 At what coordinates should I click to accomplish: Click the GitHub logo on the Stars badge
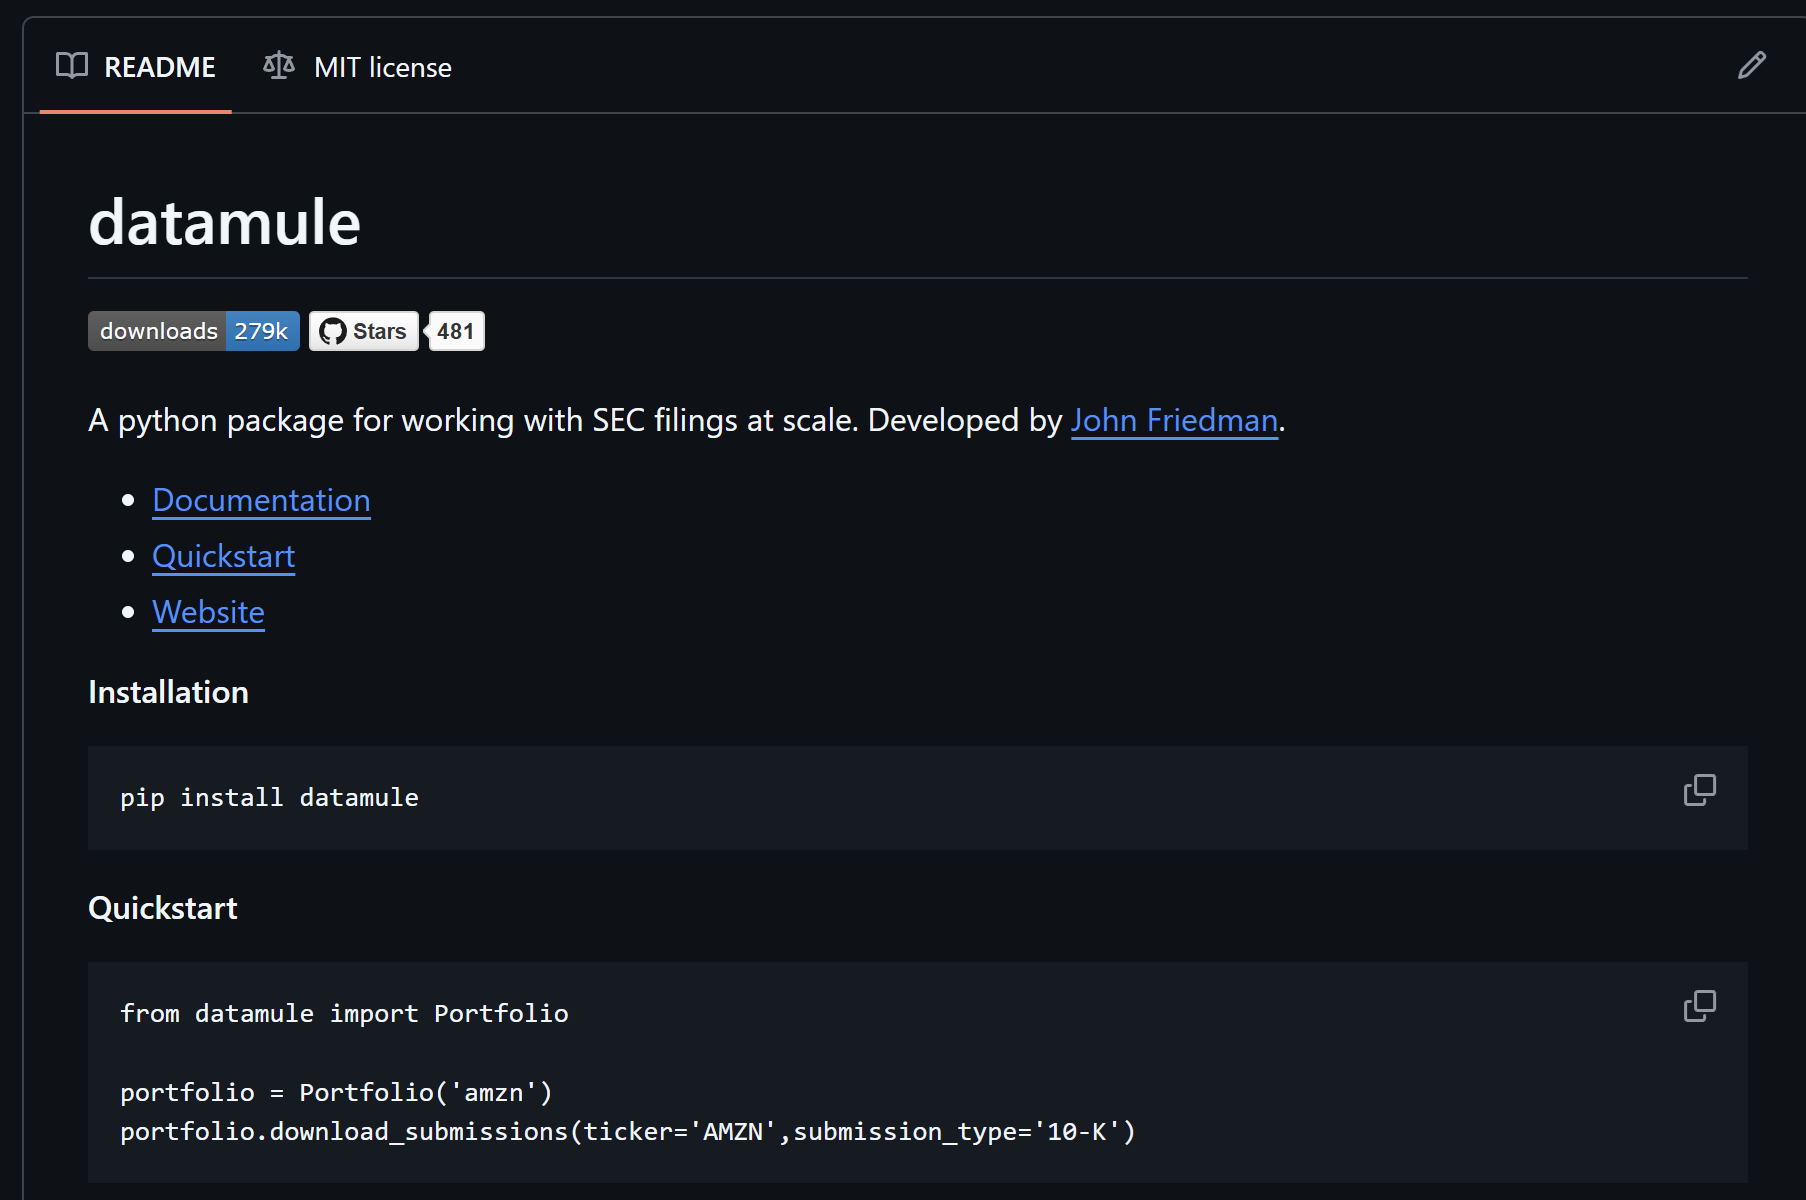pyautogui.click(x=335, y=330)
